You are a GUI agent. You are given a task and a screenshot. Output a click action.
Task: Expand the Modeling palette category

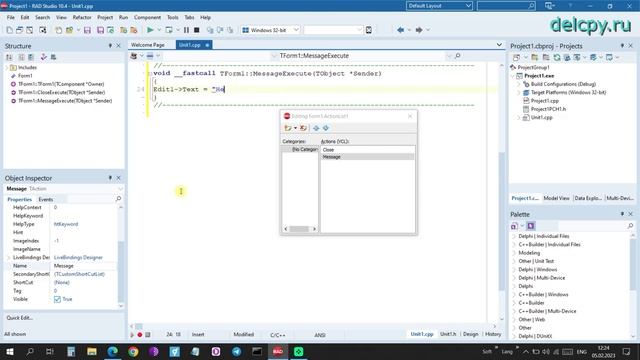[x=514, y=253]
